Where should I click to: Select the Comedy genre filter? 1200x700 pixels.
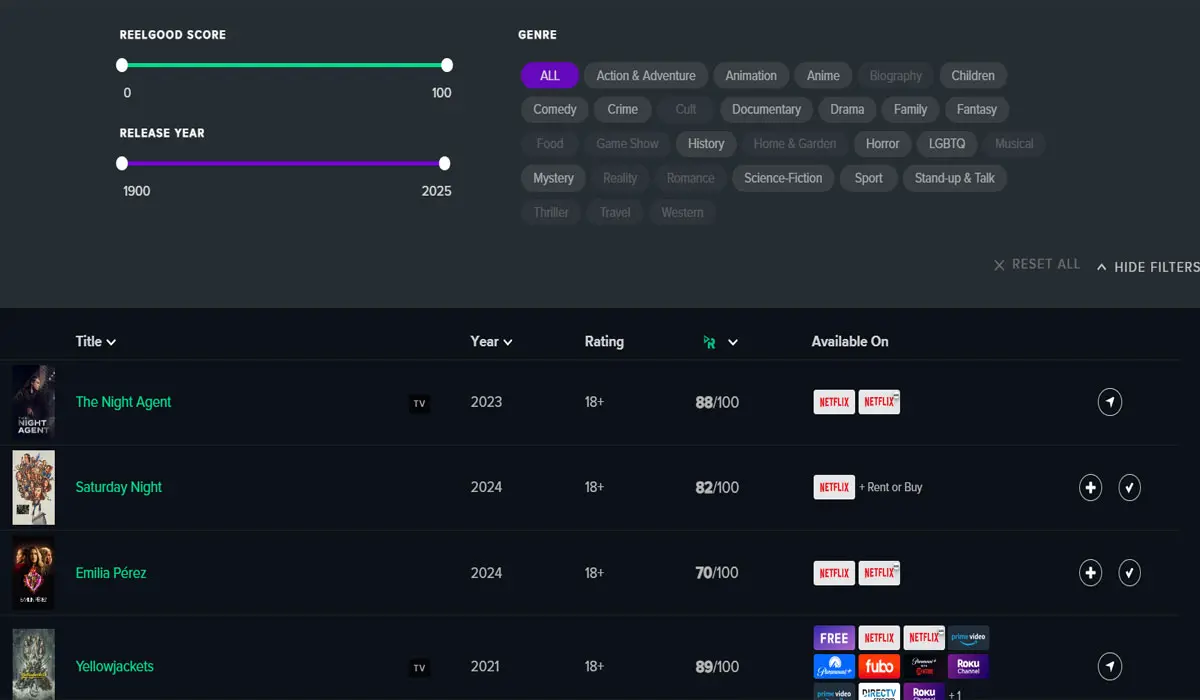click(x=555, y=110)
